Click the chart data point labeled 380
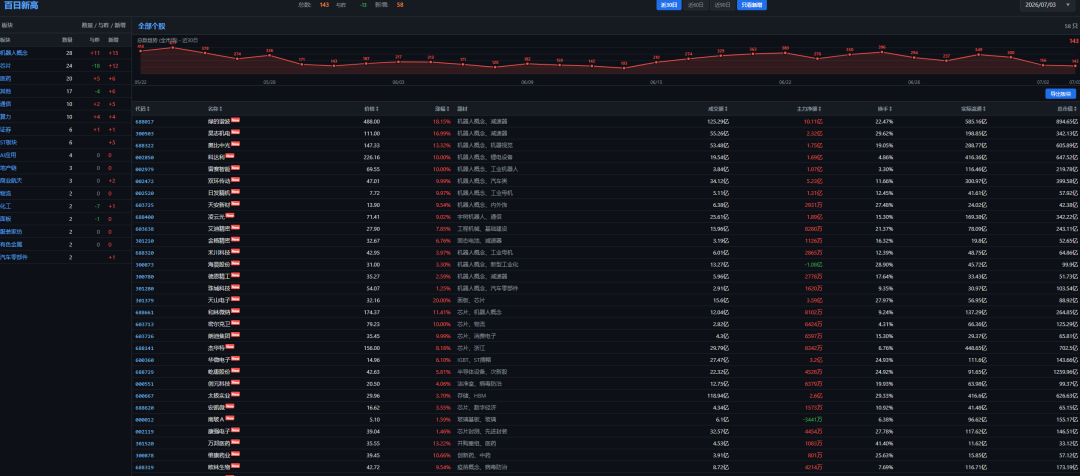 pyautogui.click(x=785, y=52)
